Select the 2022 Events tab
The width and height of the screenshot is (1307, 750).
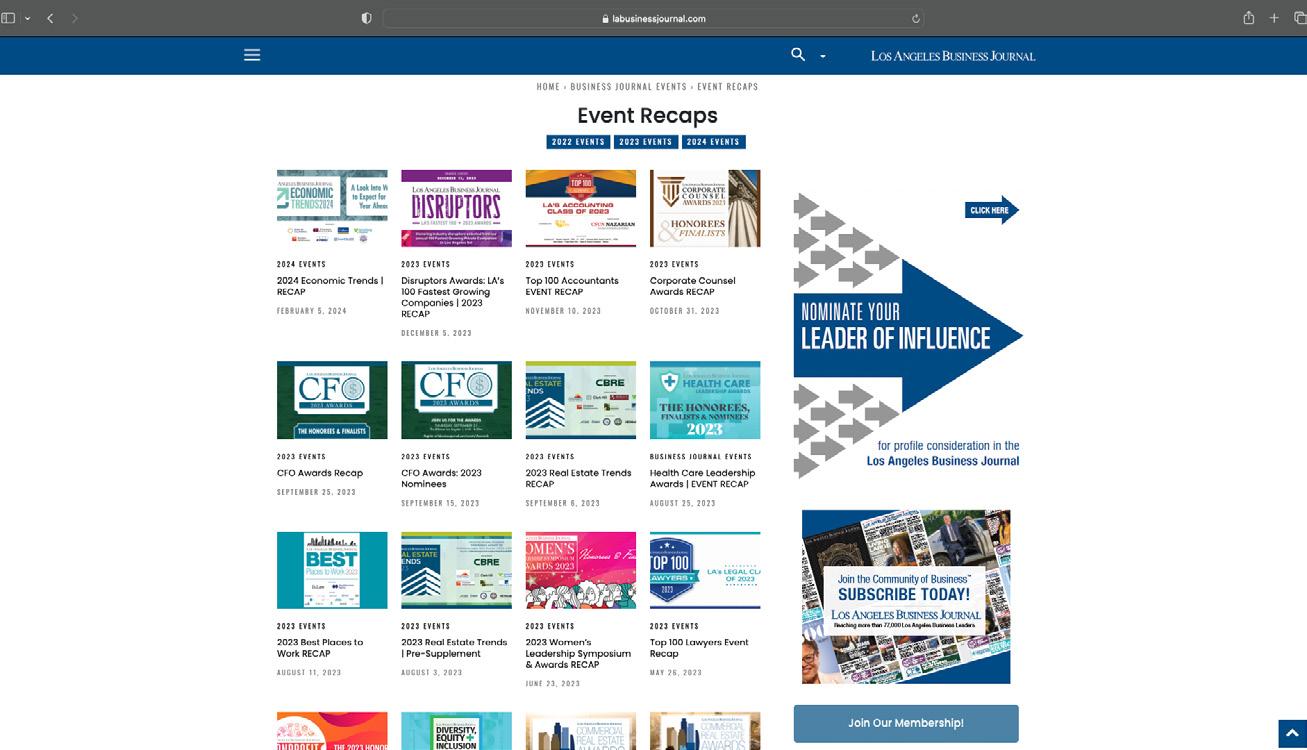(578, 142)
